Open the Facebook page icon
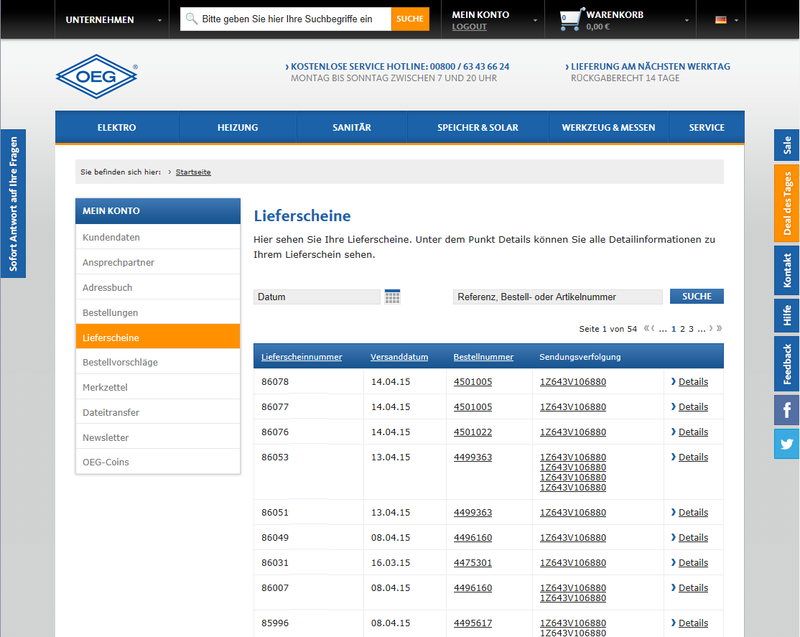Screen dimensions: 800x637 (786, 410)
